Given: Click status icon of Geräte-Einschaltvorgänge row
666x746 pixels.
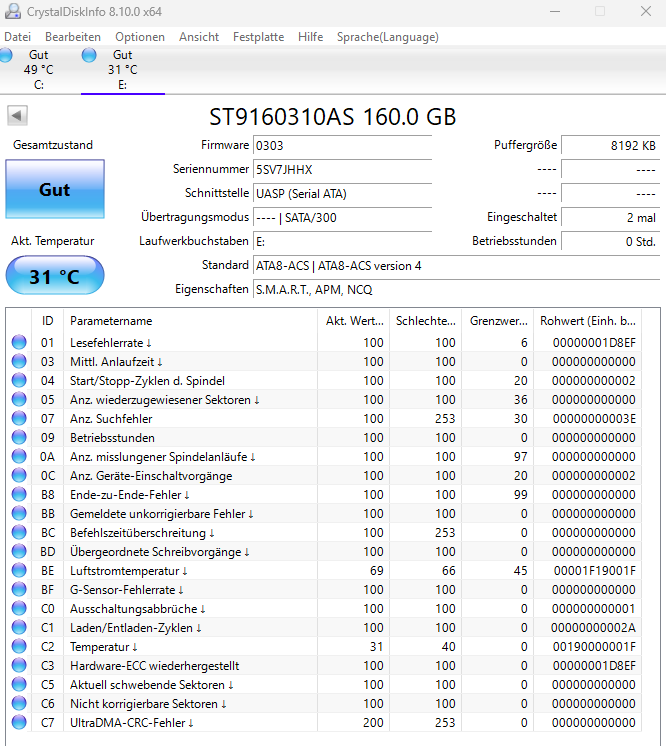Looking at the screenshot, I should coord(19,476).
